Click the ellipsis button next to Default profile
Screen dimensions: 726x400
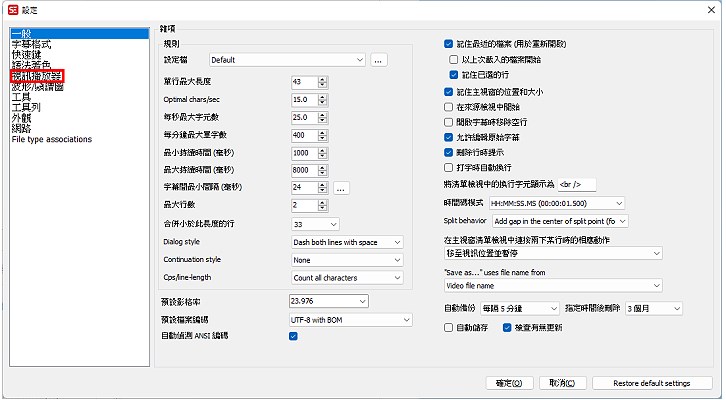tap(378, 61)
